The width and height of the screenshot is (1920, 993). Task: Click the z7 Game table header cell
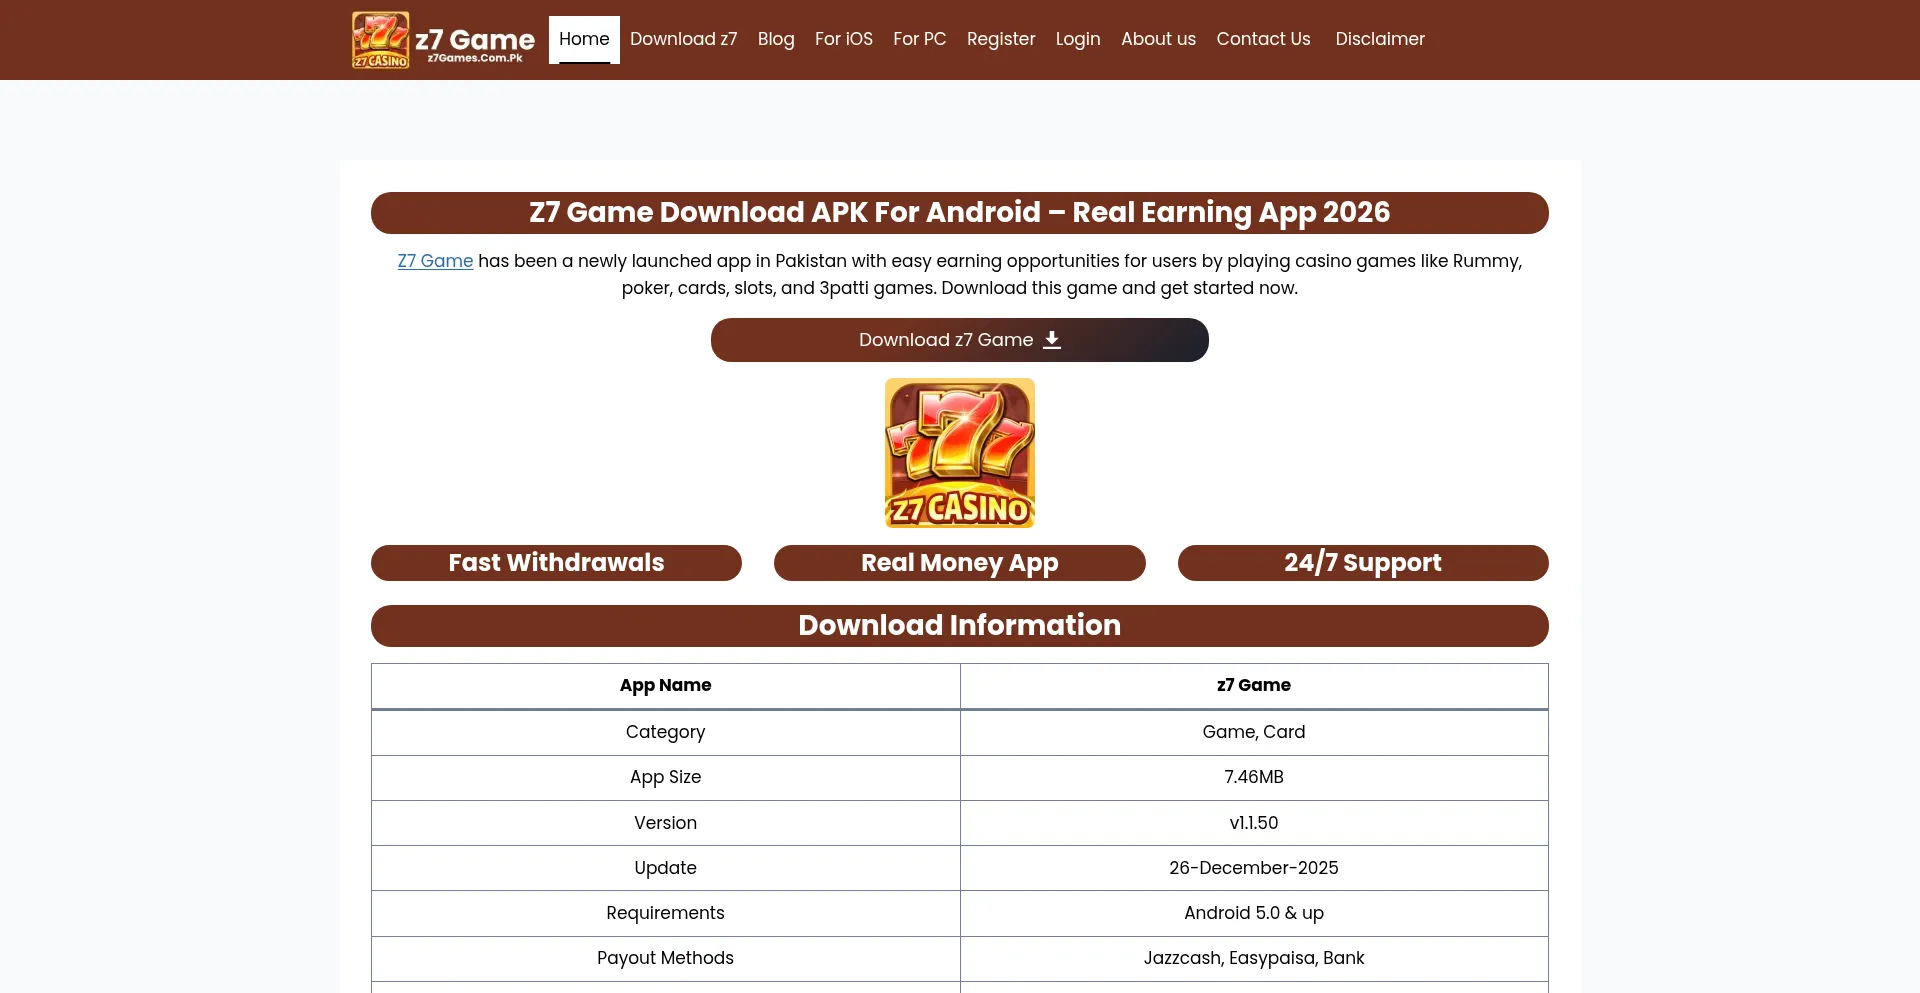pos(1254,686)
